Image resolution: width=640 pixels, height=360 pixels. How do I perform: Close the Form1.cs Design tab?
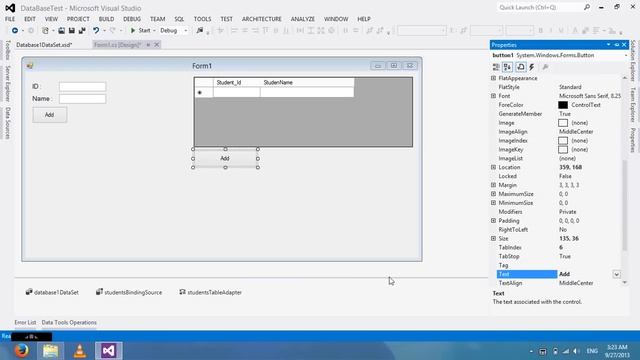156,45
